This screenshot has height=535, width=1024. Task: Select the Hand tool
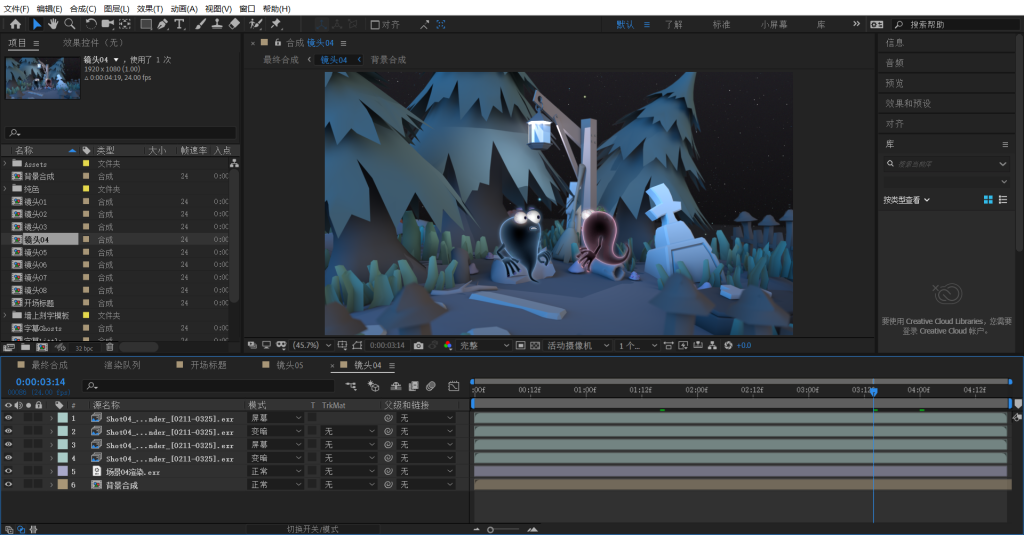pyautogui.click(x=52, y=24)
